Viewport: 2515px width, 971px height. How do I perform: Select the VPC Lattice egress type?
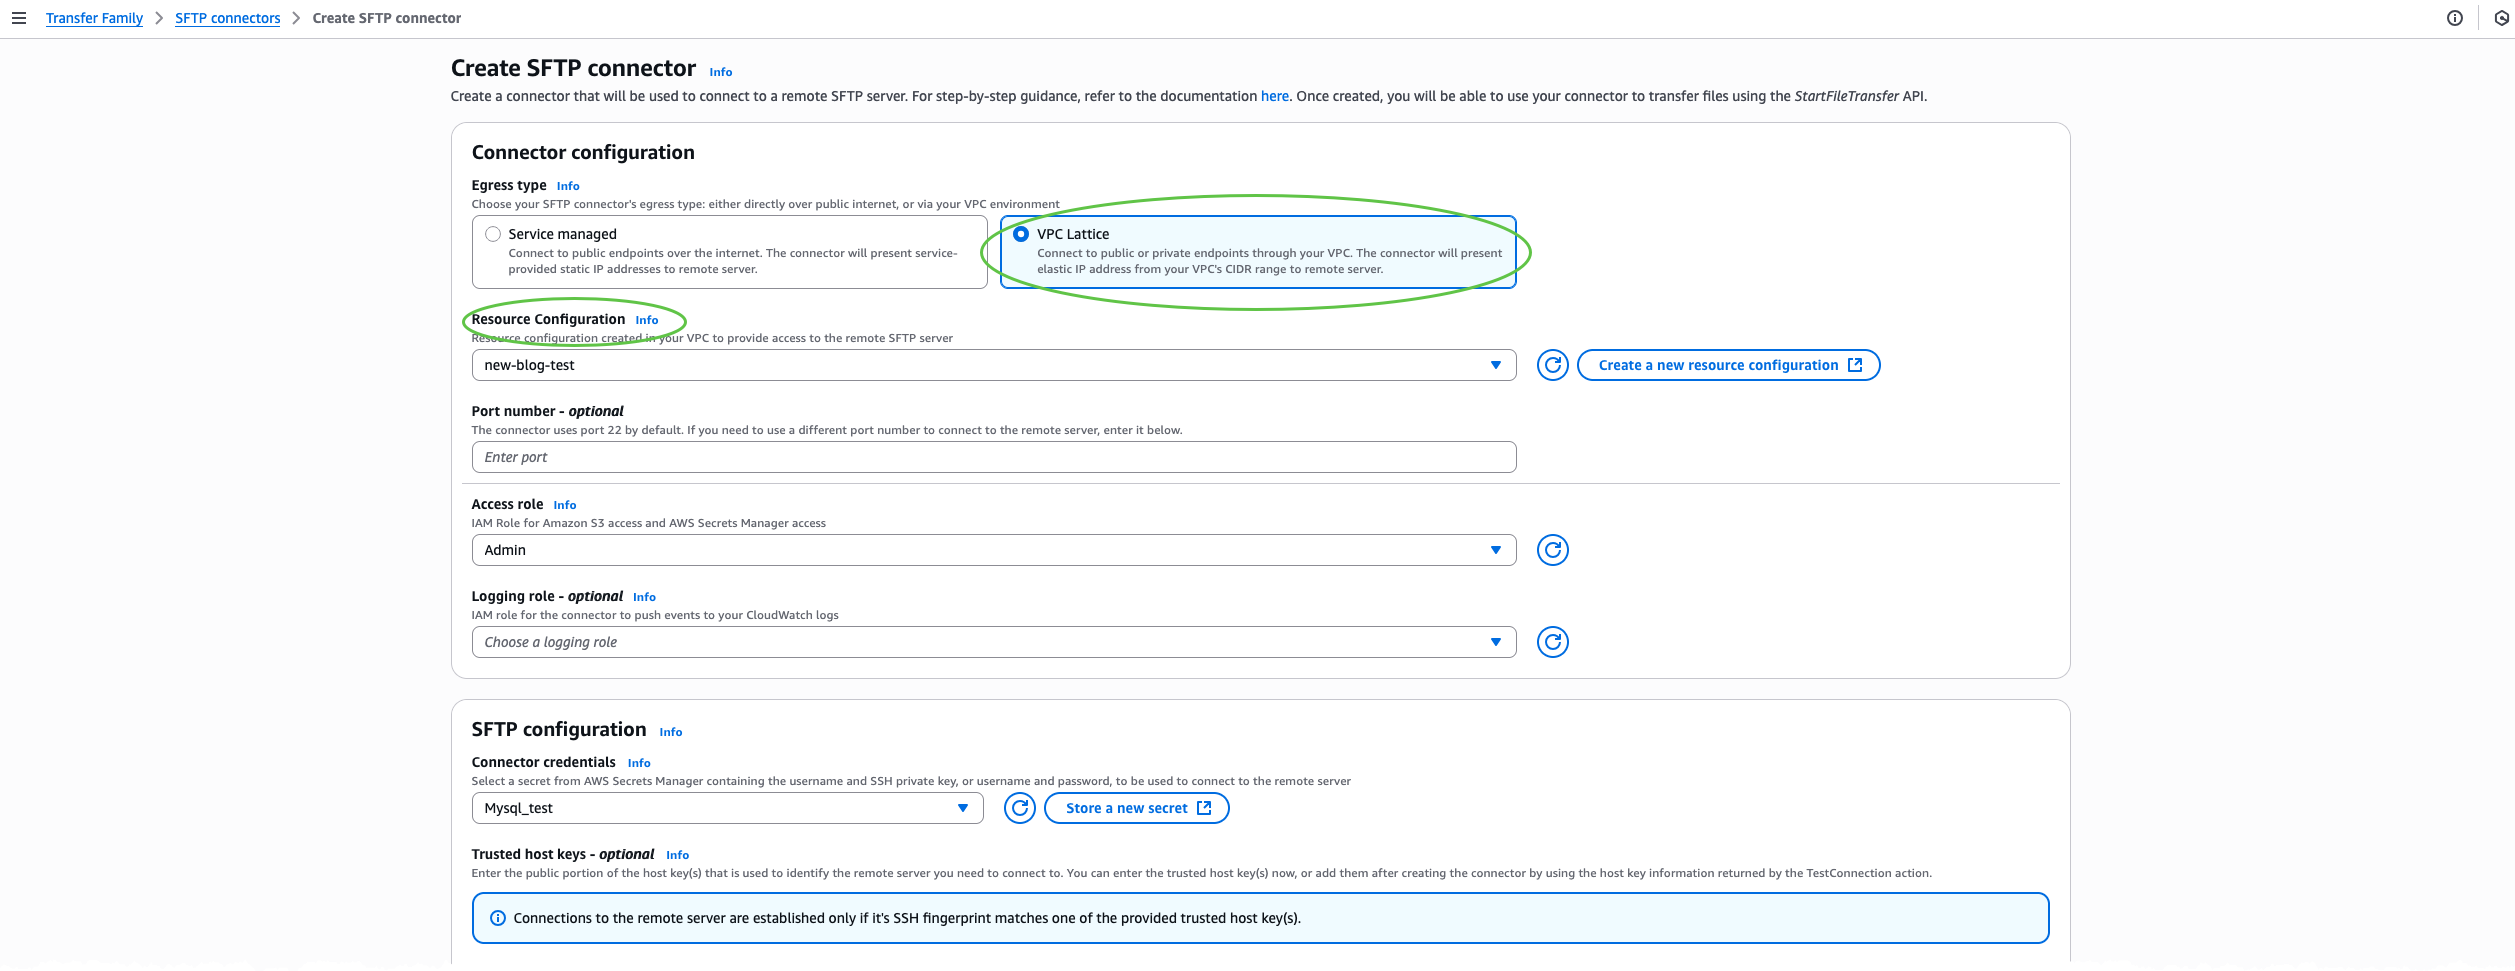(1021, 234)
